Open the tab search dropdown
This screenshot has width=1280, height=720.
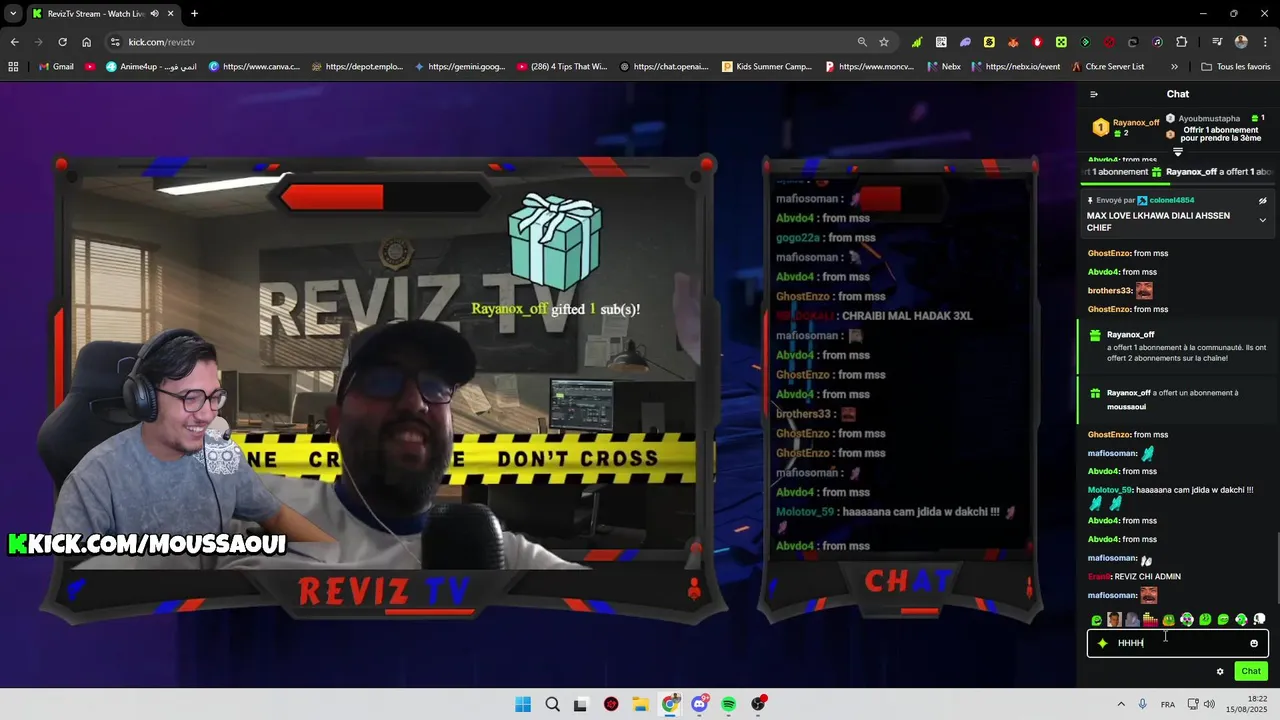tap(13, 14)
